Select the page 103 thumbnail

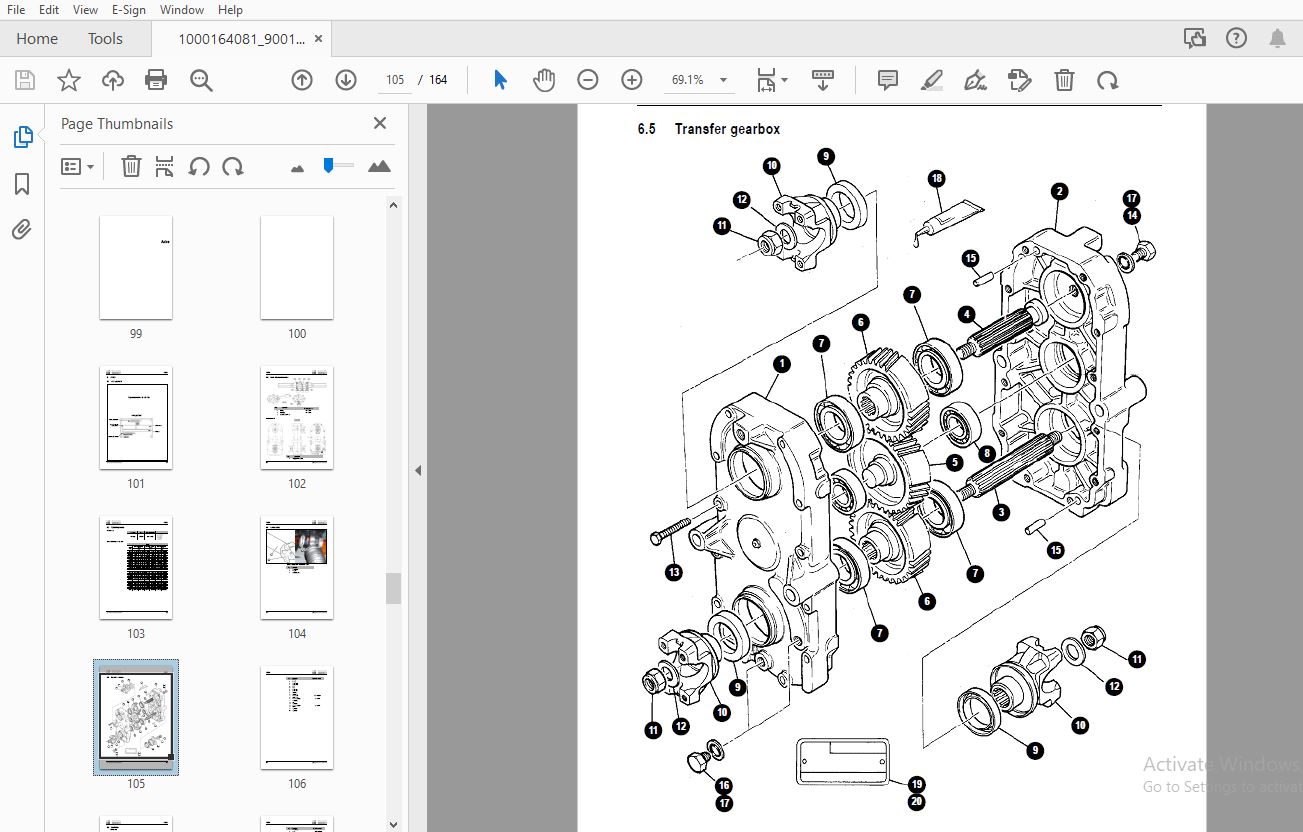136,568
